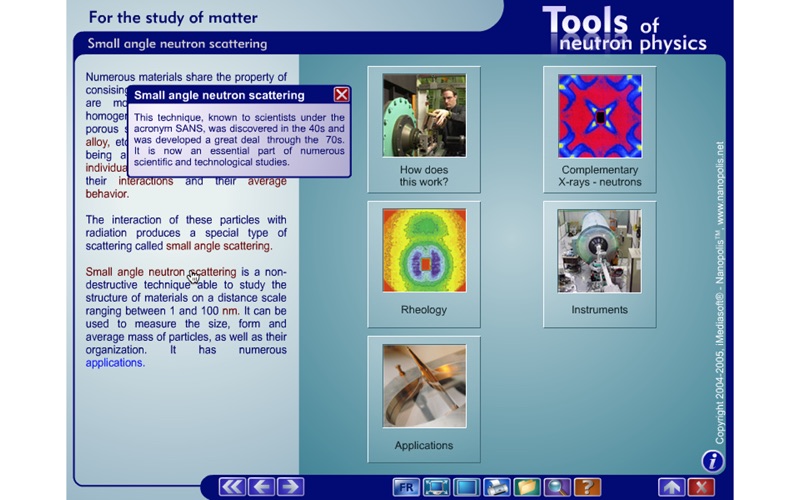Click the 'behavior.' red glossary link
The height and width of the screenshot is (500, 800).
point(107,194)
